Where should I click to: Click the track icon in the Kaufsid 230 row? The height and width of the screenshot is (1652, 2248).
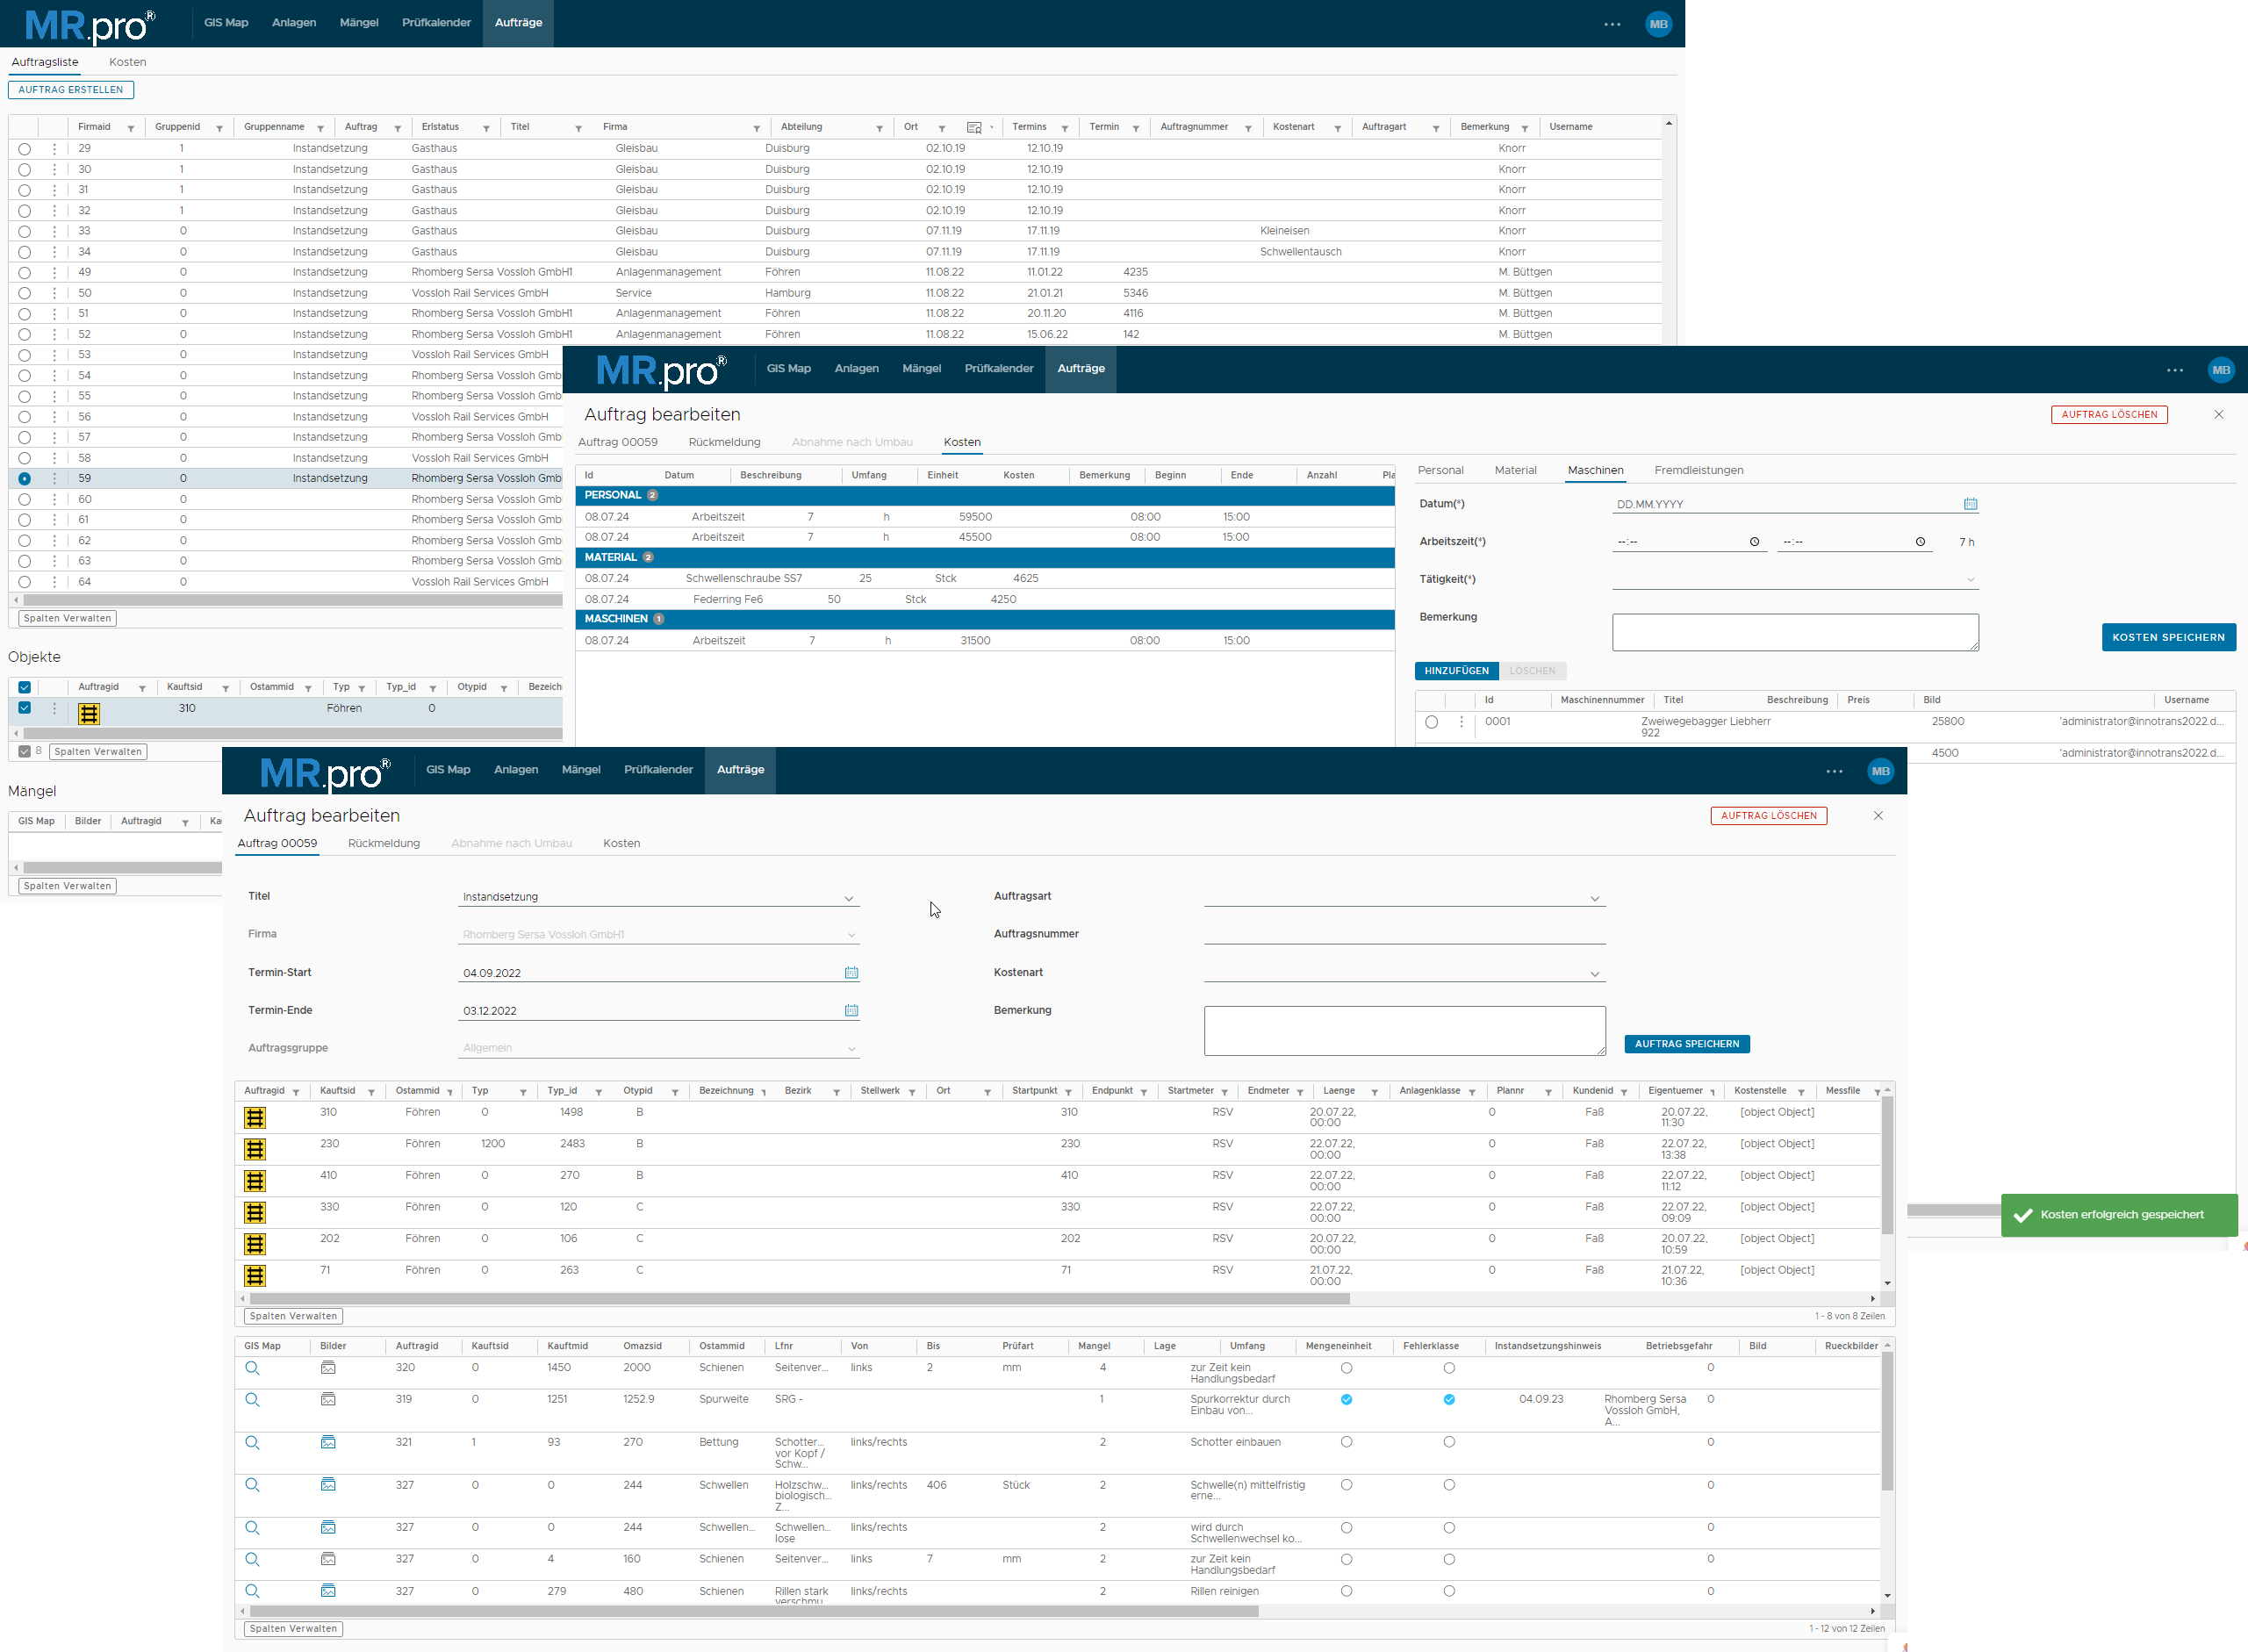[255, 1149]
